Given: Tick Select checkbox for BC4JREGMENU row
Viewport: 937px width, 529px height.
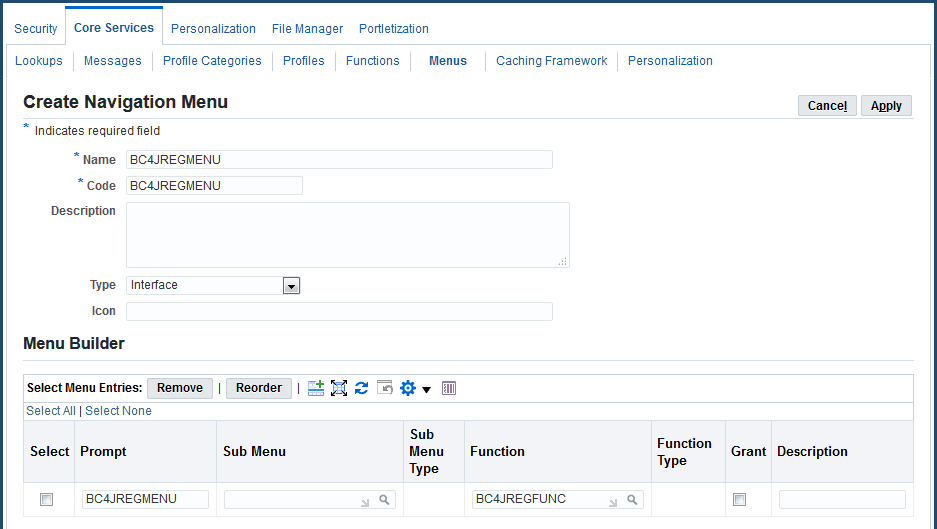Looking at the screenshot, I should coord(46,499).
